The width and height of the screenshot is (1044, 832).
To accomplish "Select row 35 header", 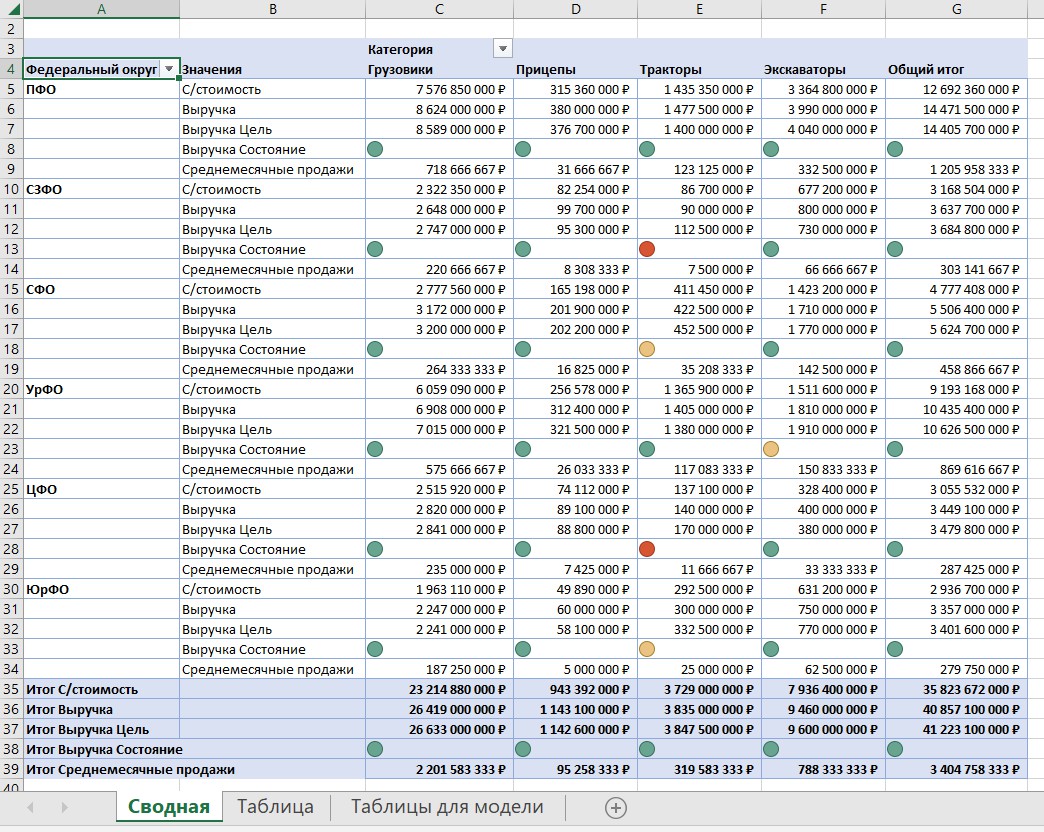I will 11,689.
